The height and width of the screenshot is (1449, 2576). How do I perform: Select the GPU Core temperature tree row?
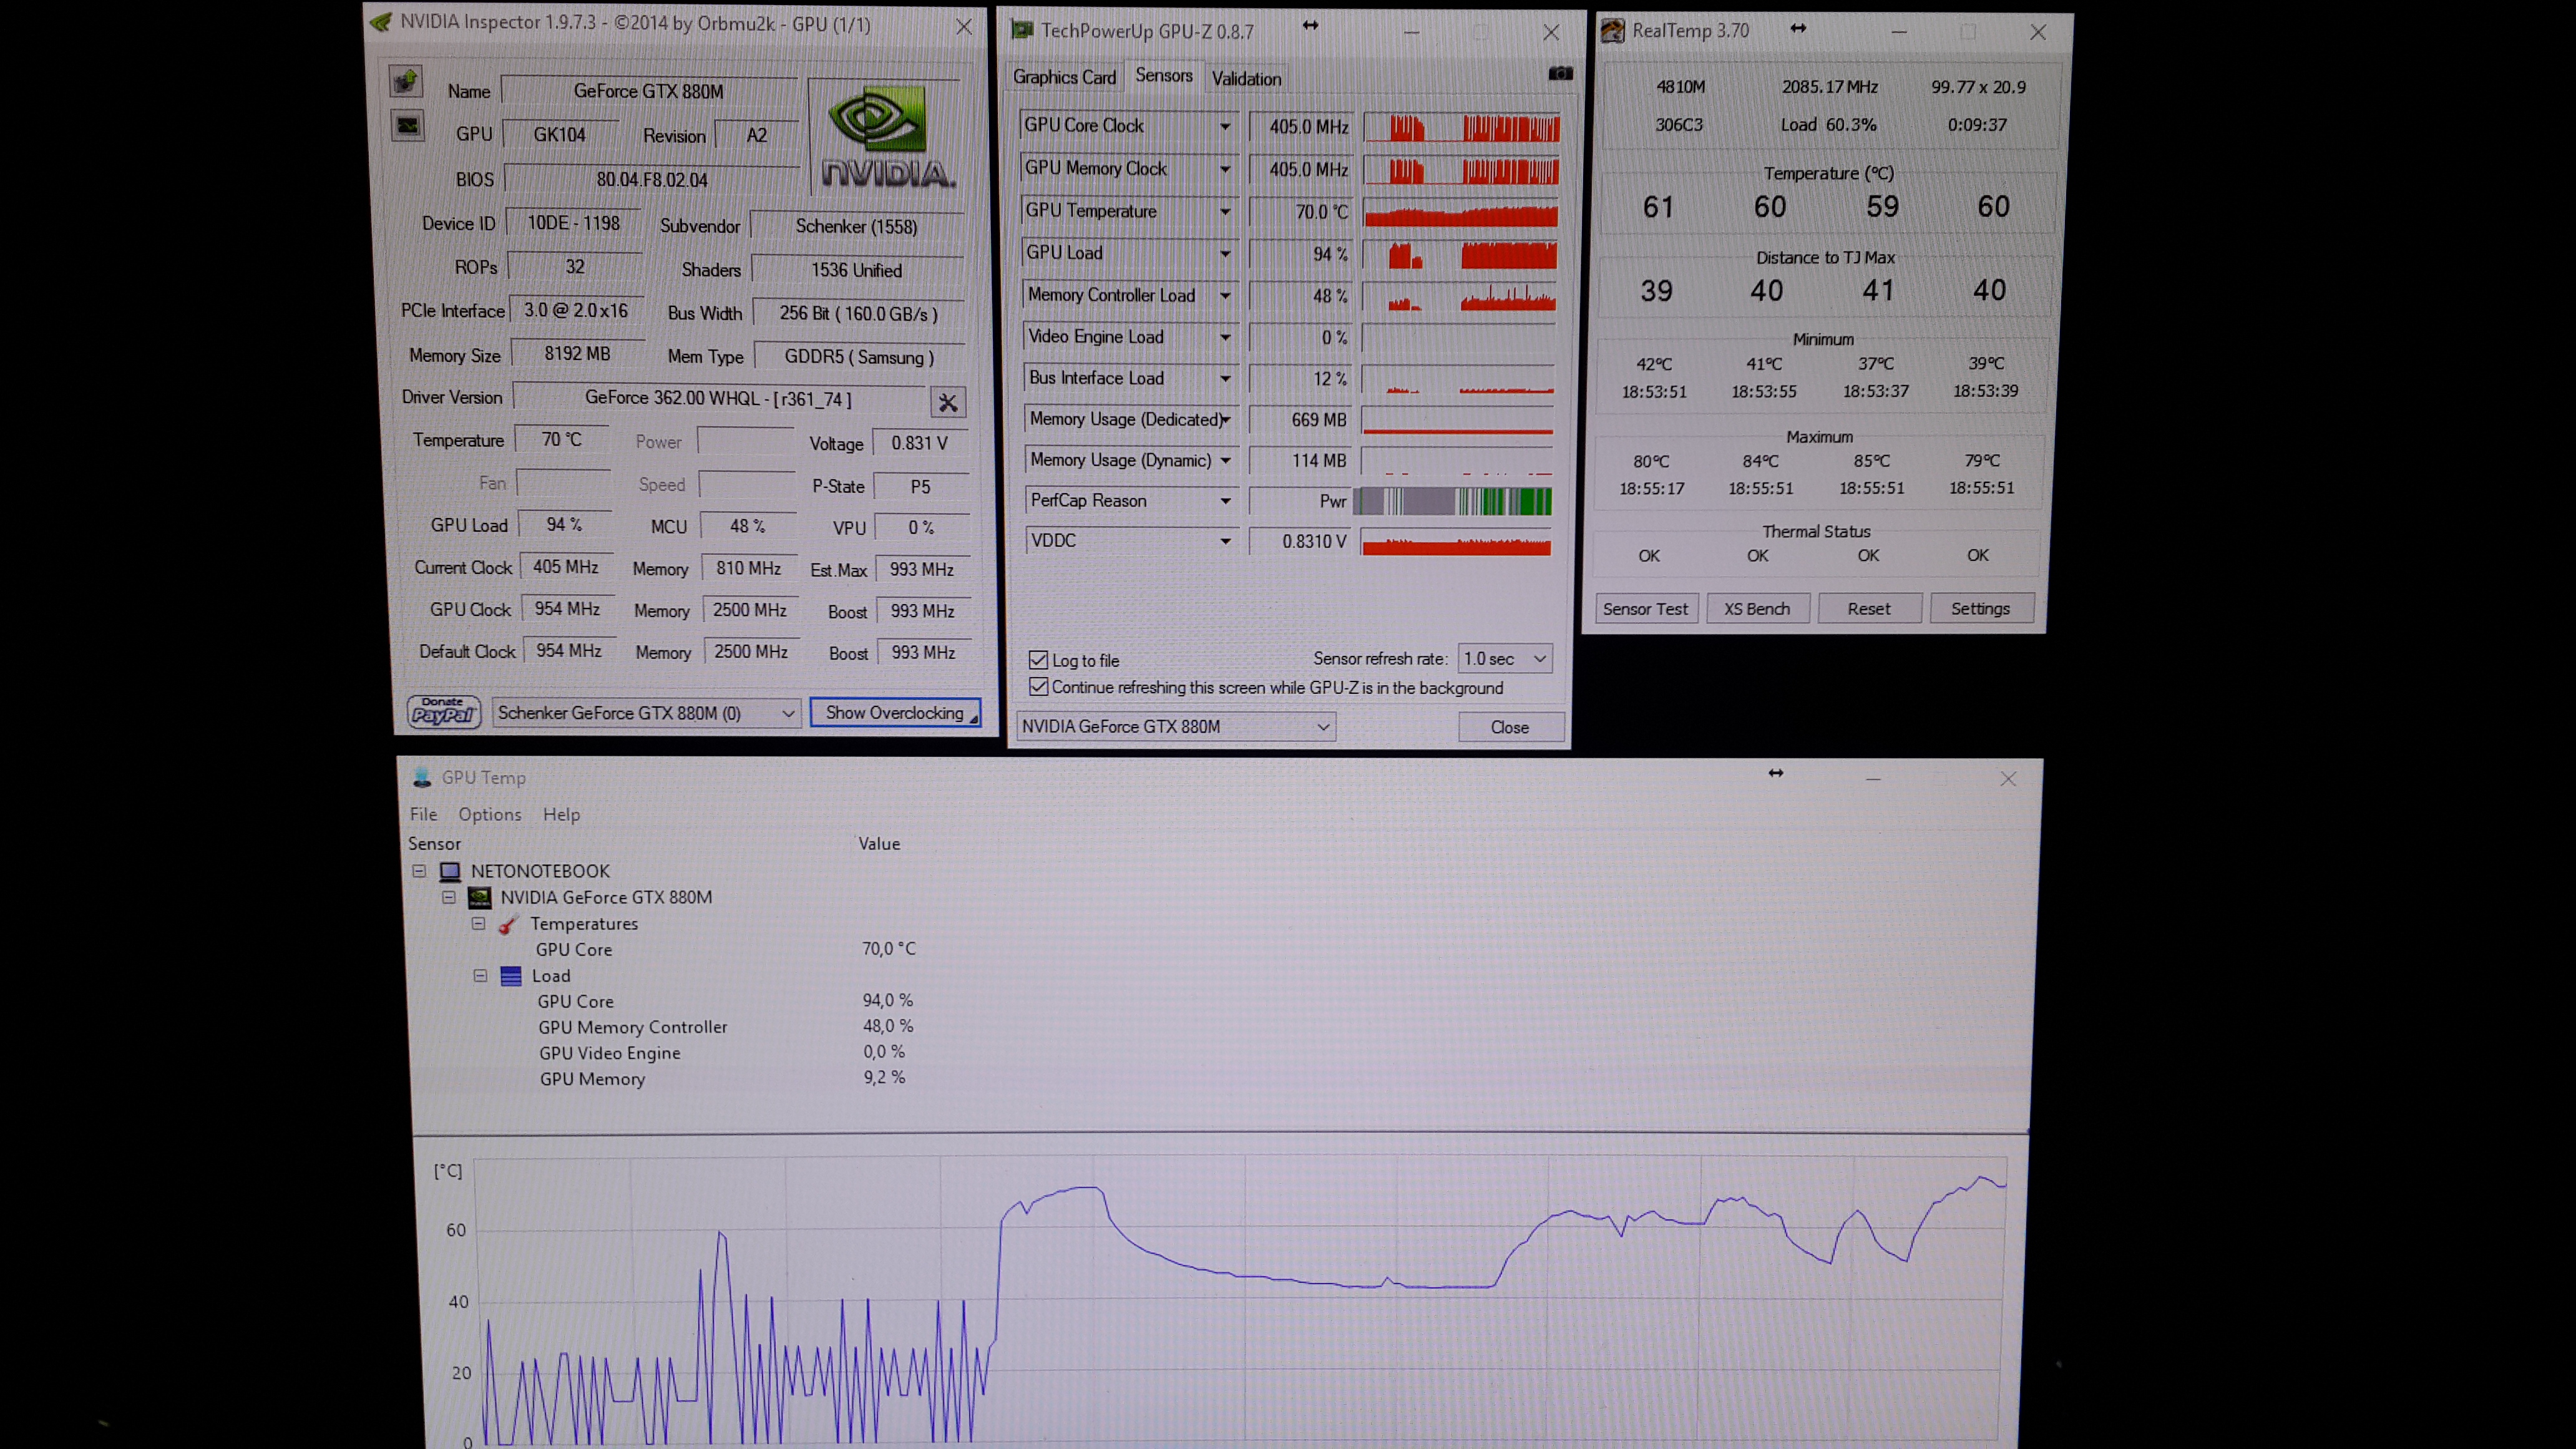(574, 949)
